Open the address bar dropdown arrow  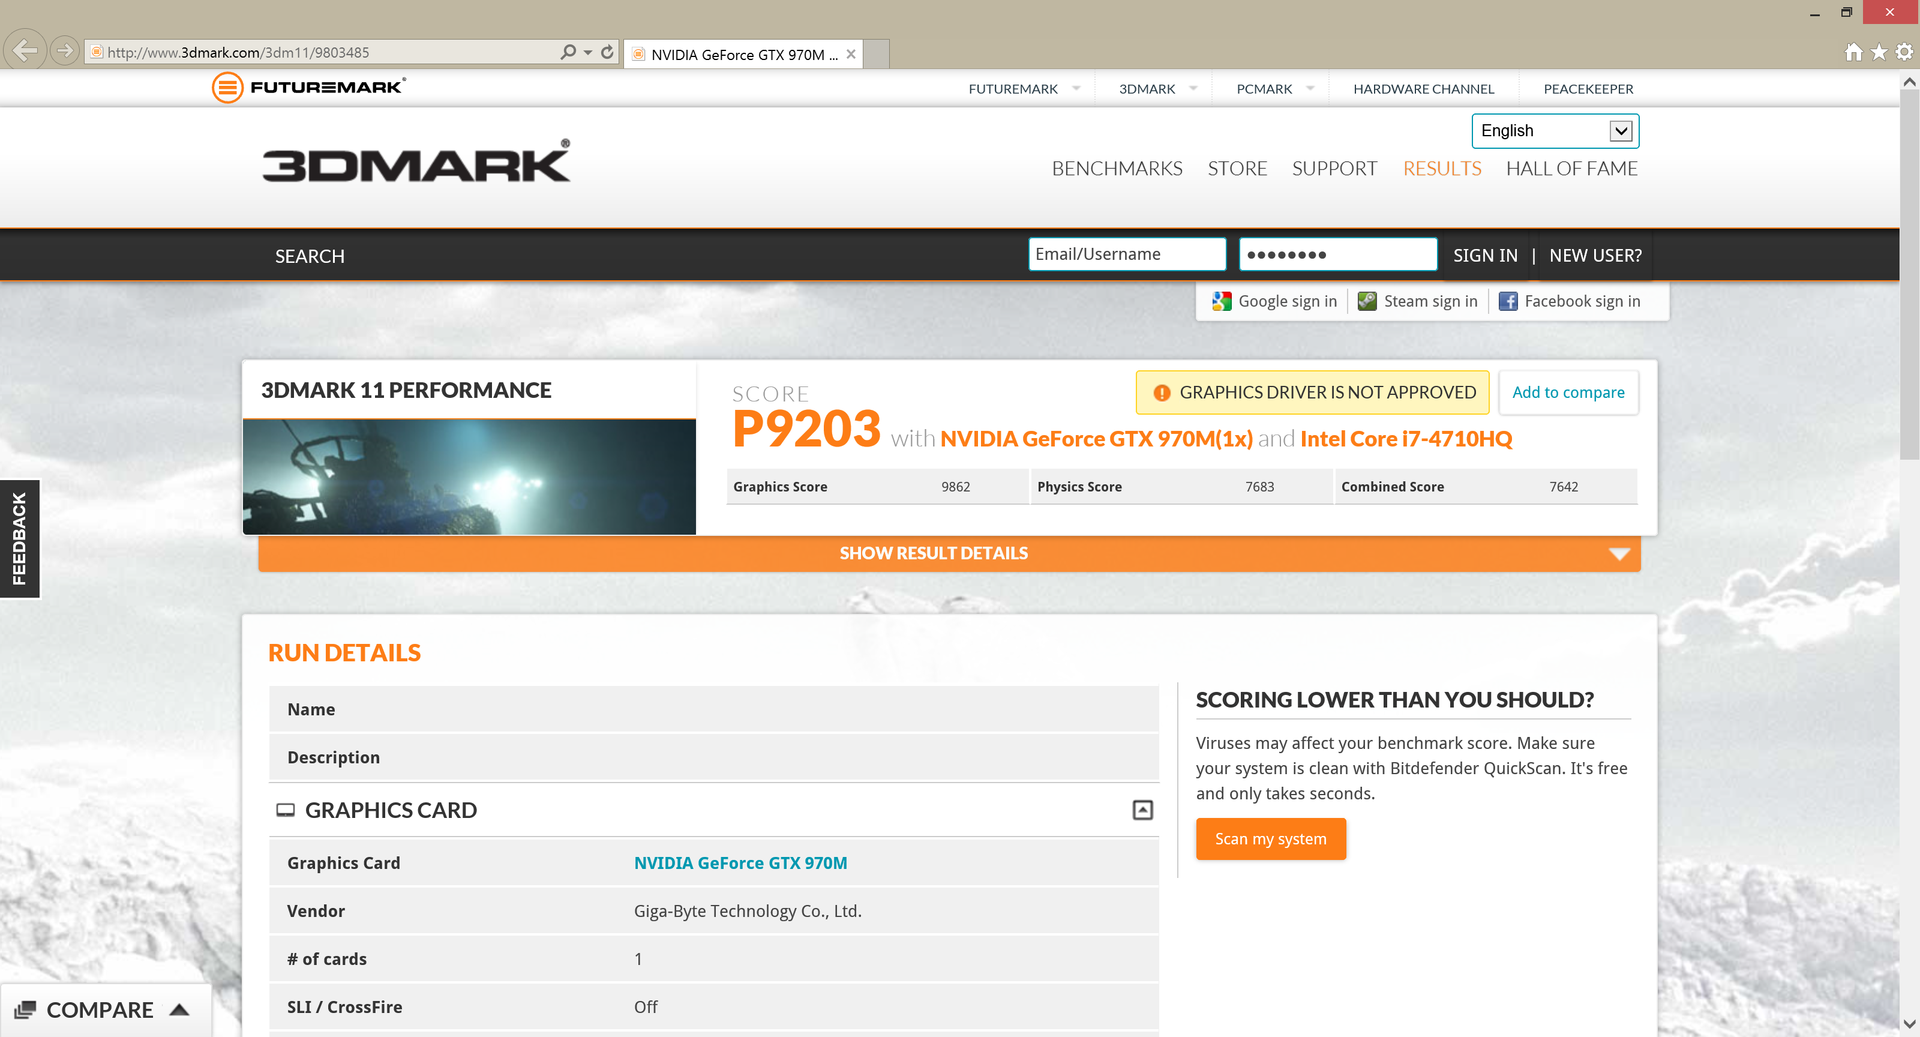pyautogui.click(x=588, y=52)
